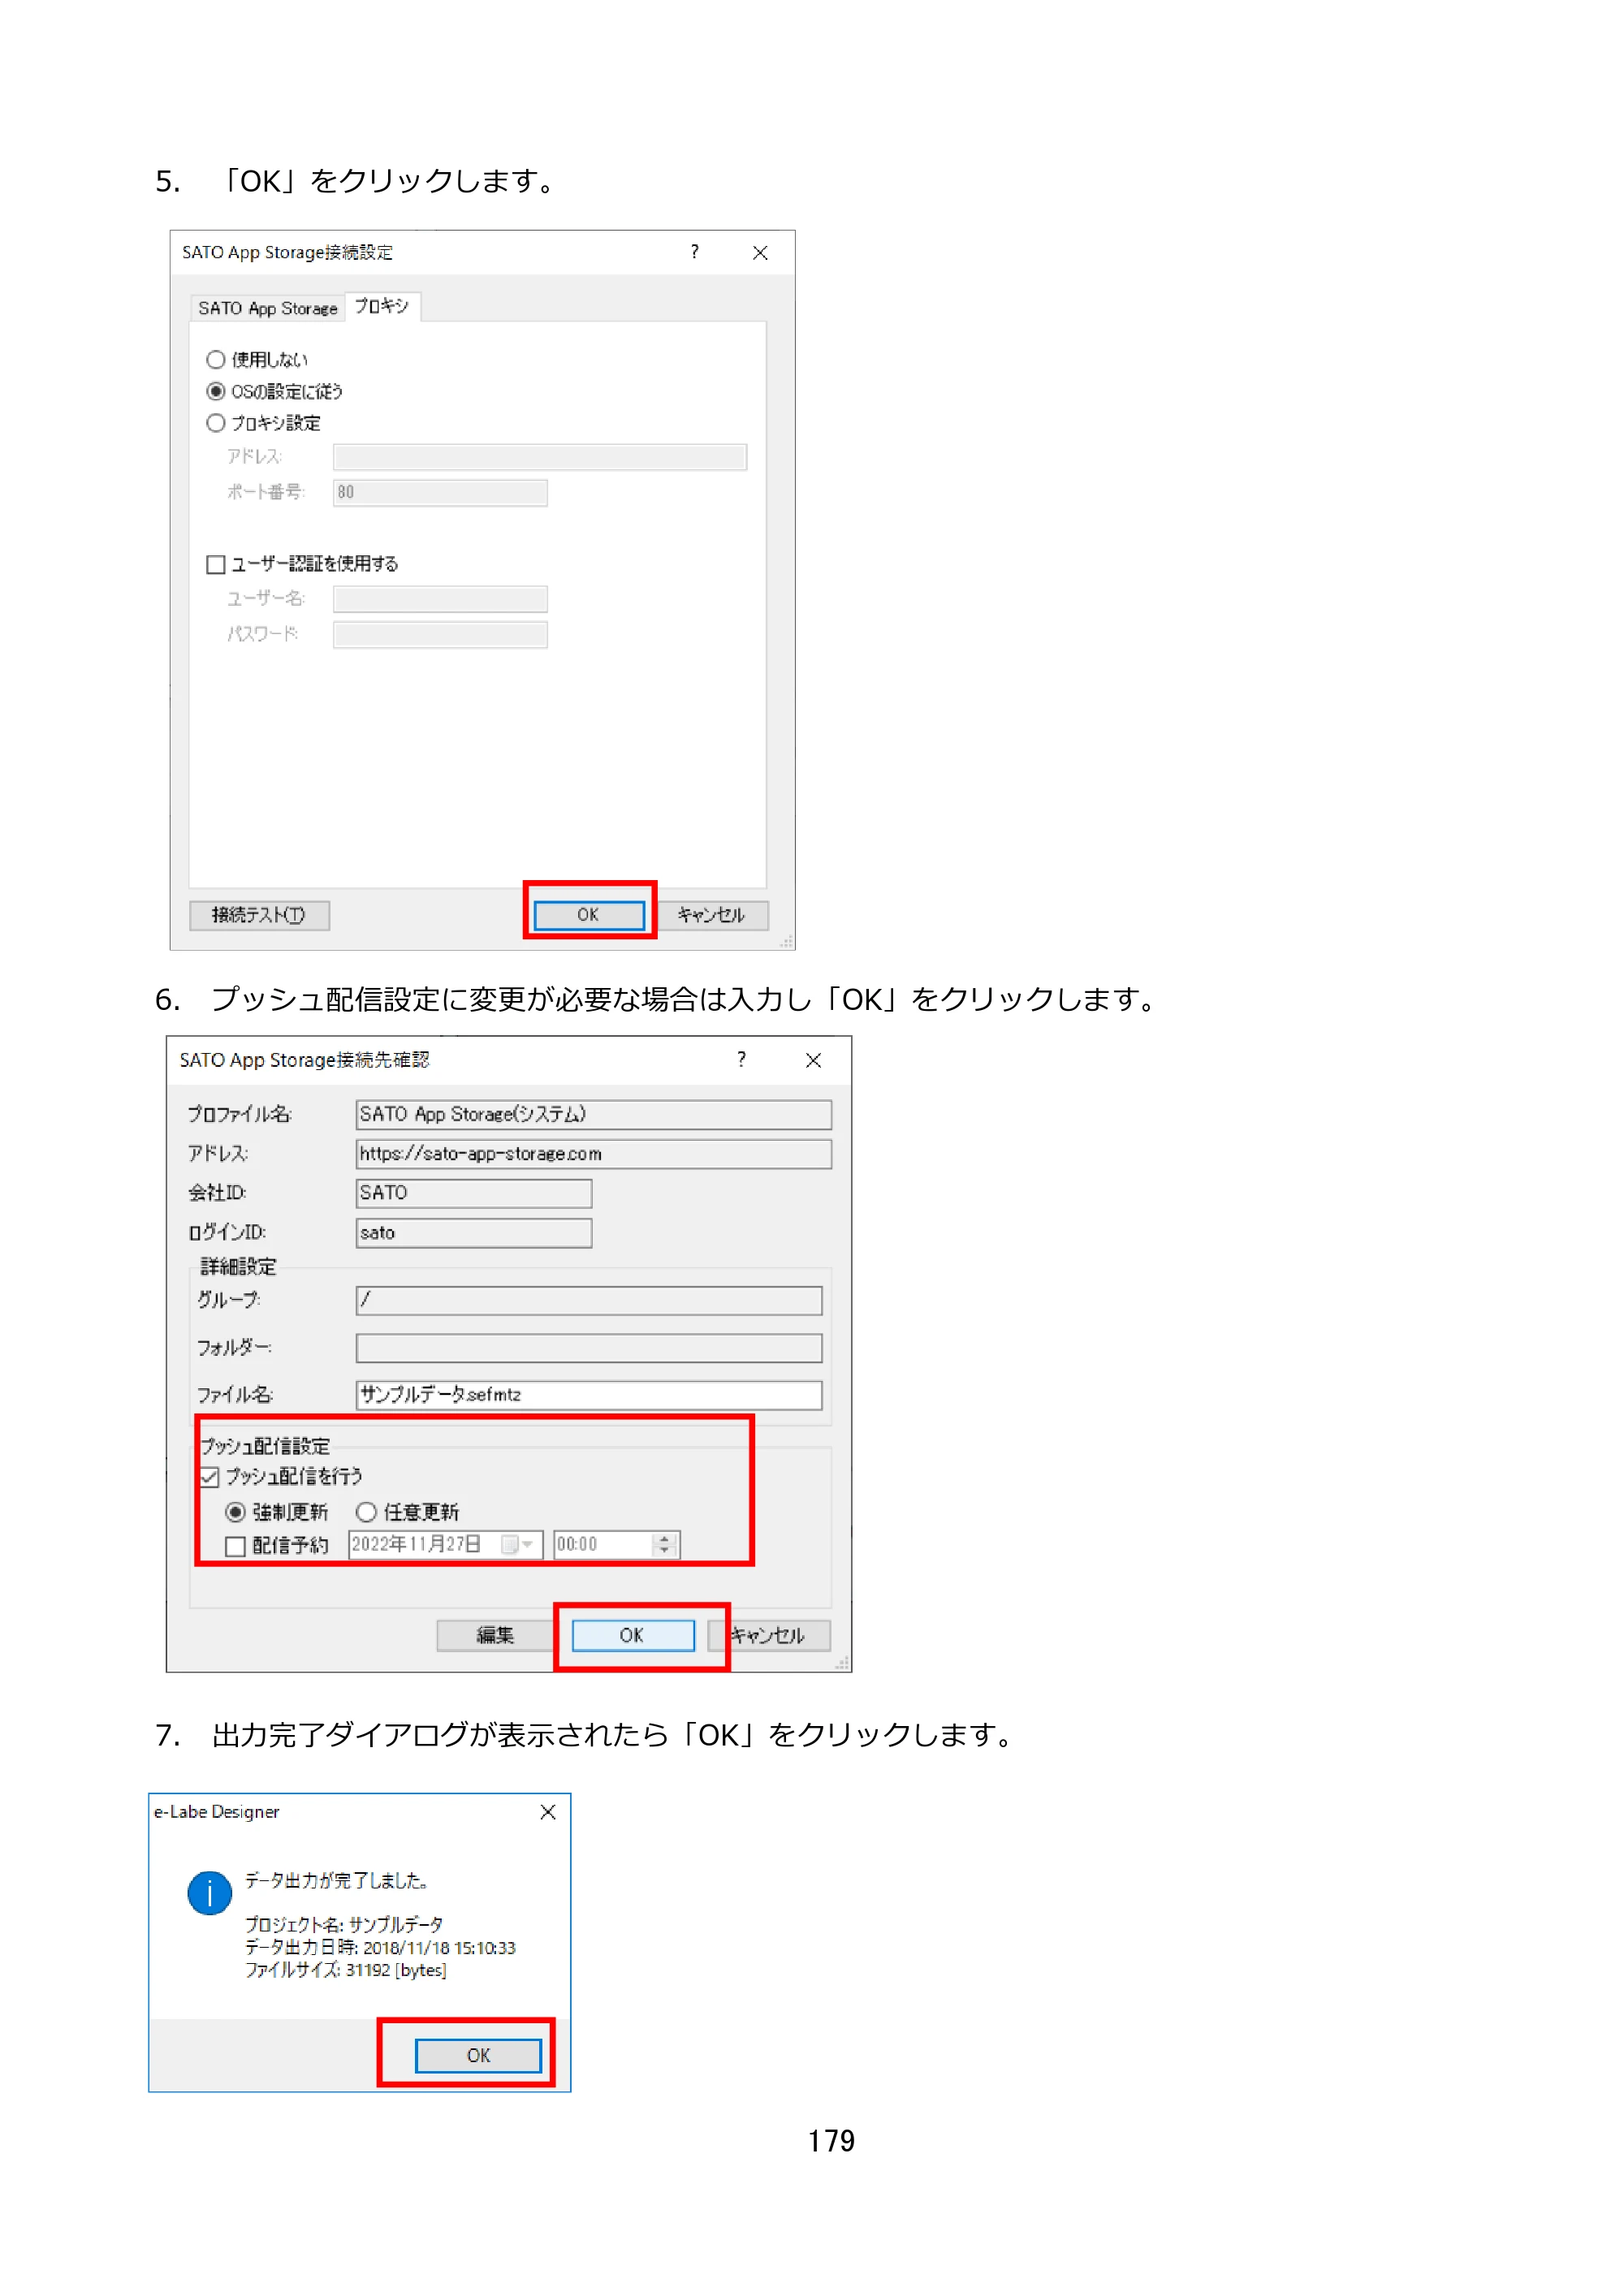Click キャンセル in the 接続設定 dialog
The image size is (1624, 2296).
pyautogui.click(x=711, y=915)
